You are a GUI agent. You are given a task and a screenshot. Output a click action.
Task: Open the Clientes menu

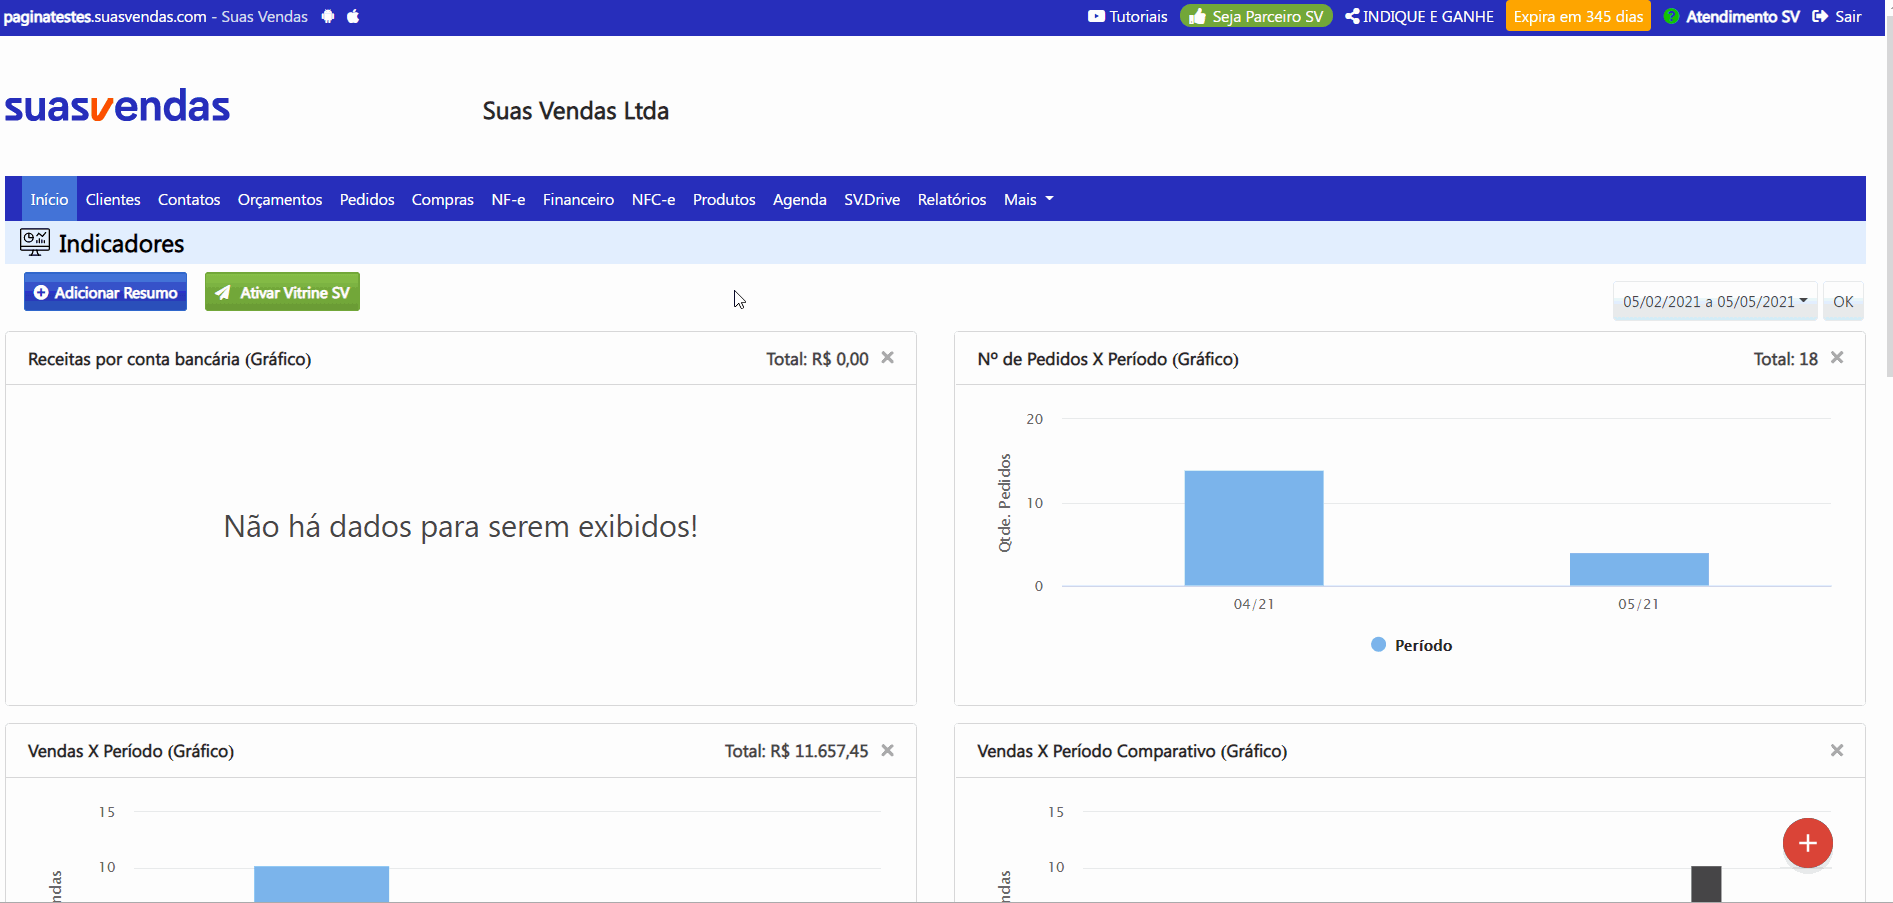(113, 199)
